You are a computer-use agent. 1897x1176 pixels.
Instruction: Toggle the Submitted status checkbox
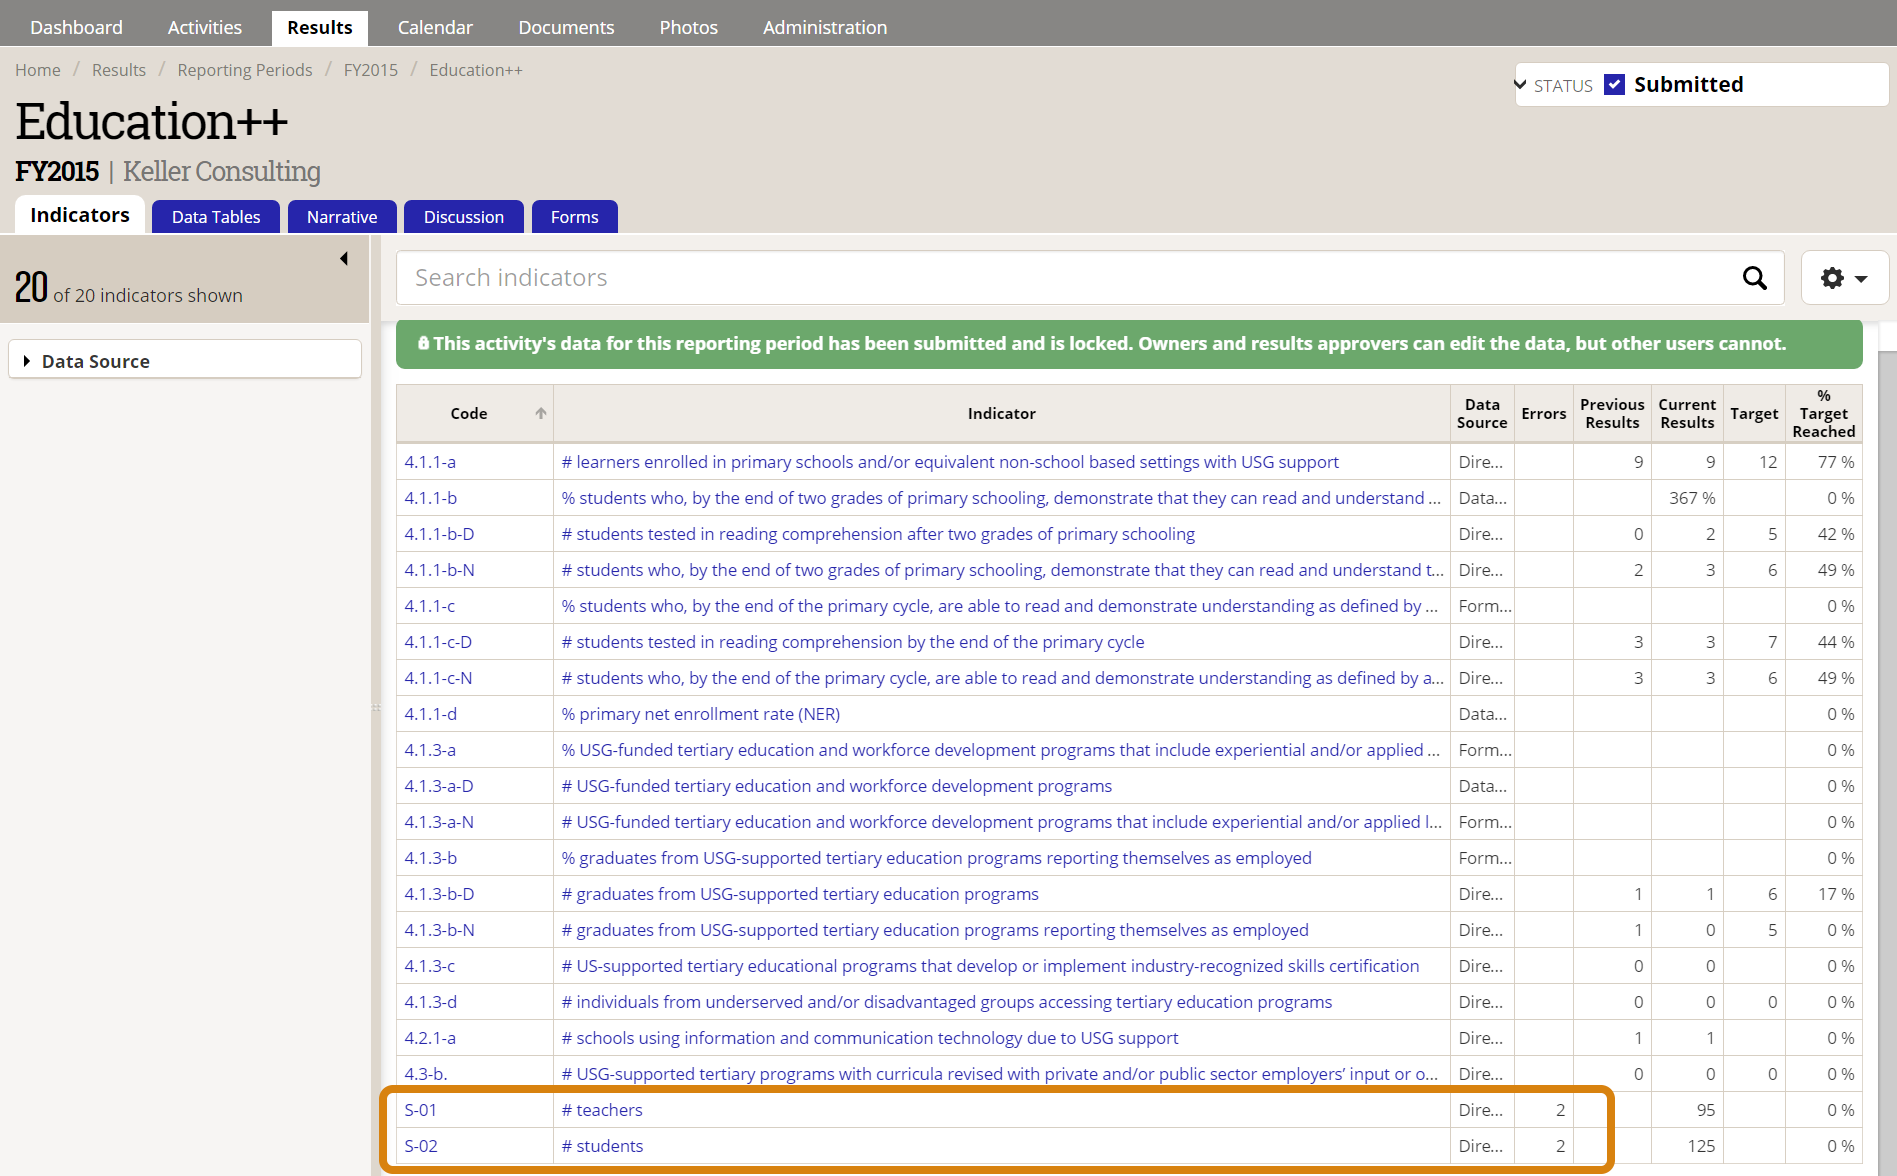[x=1614, y=85]
